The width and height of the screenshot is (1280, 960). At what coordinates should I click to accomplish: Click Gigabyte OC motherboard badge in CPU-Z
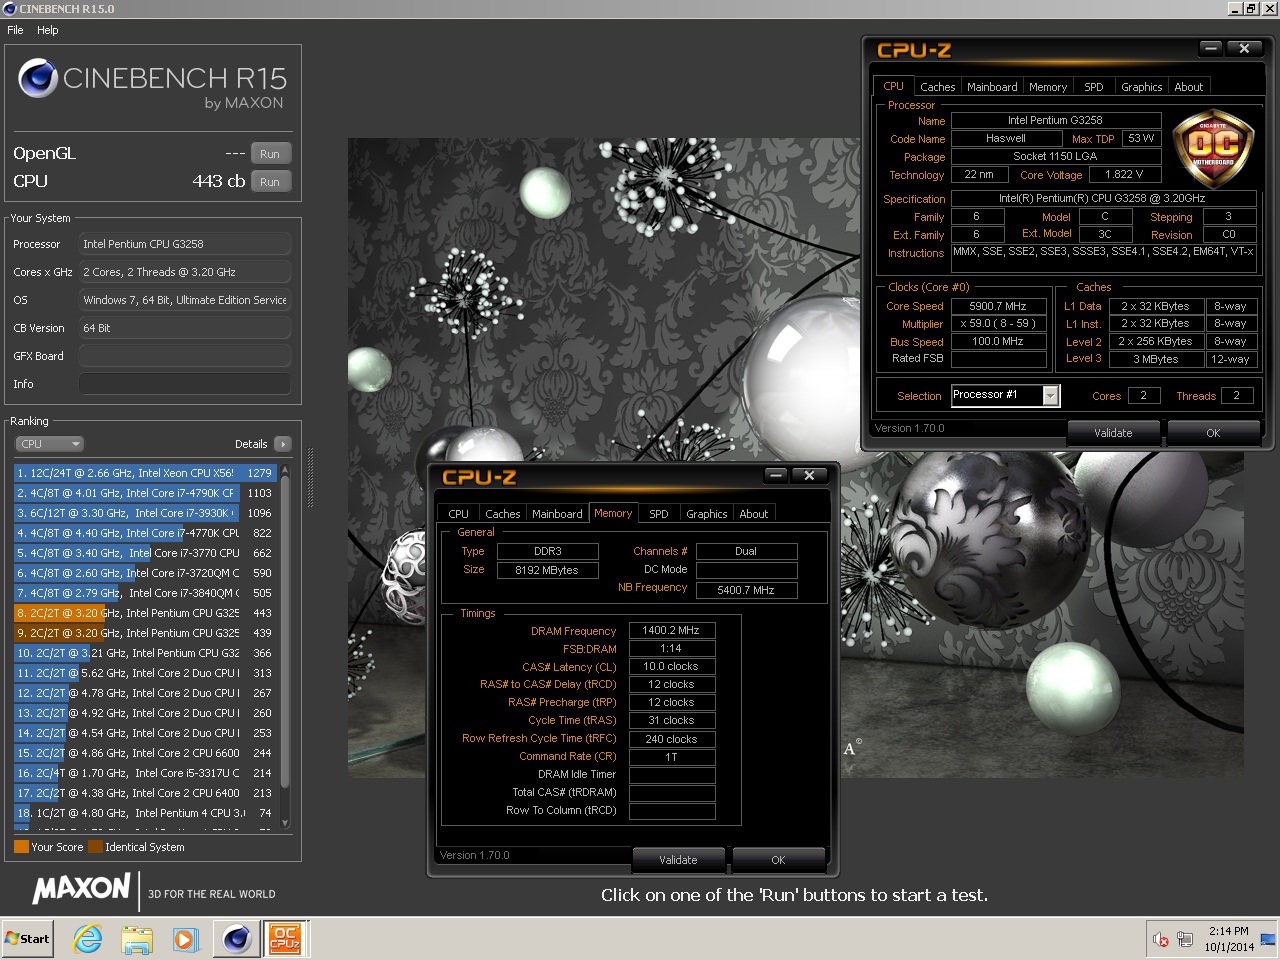(x=1212, y=149)
